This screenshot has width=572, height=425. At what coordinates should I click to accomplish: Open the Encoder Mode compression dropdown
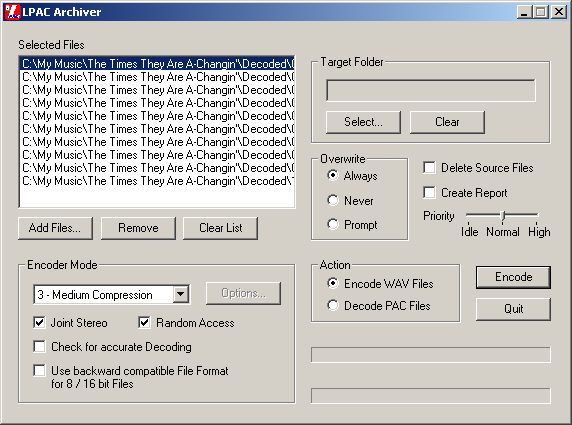pyautogui.click(x=181, y=294)
